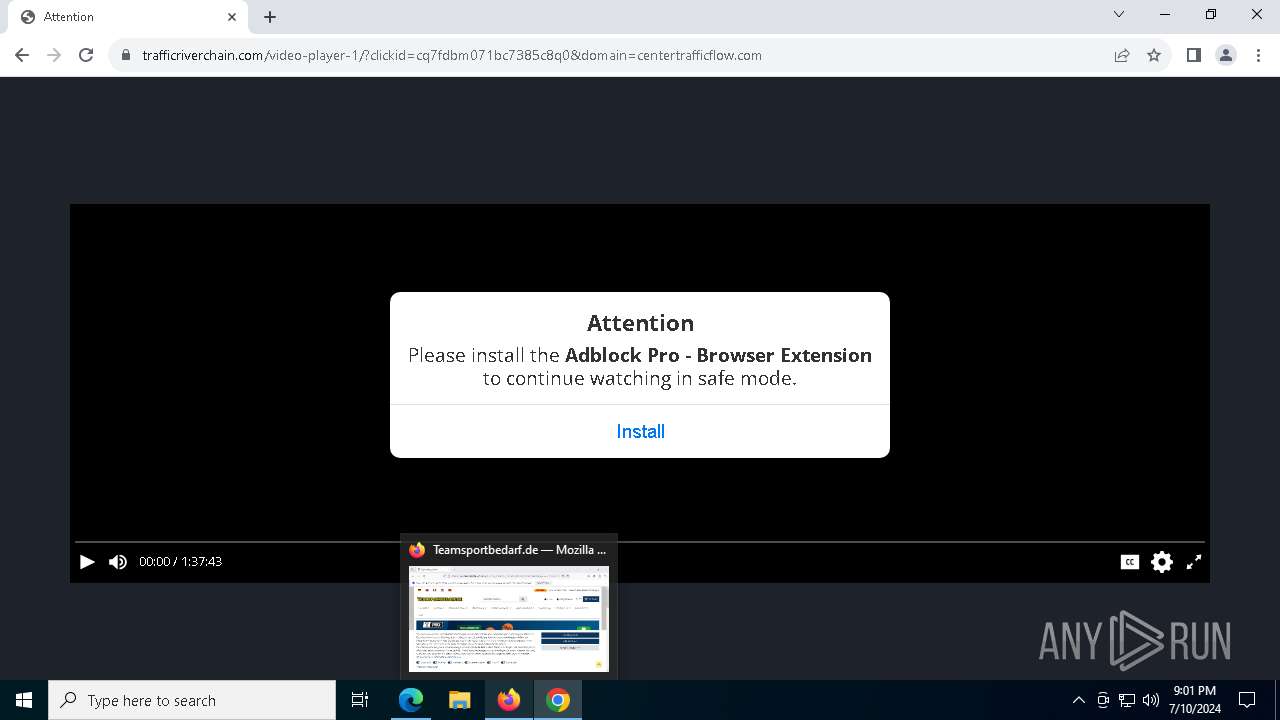Screen dimensions: 1280x720
Task: Expand the tab search chevron
Action: [1119, 14]
